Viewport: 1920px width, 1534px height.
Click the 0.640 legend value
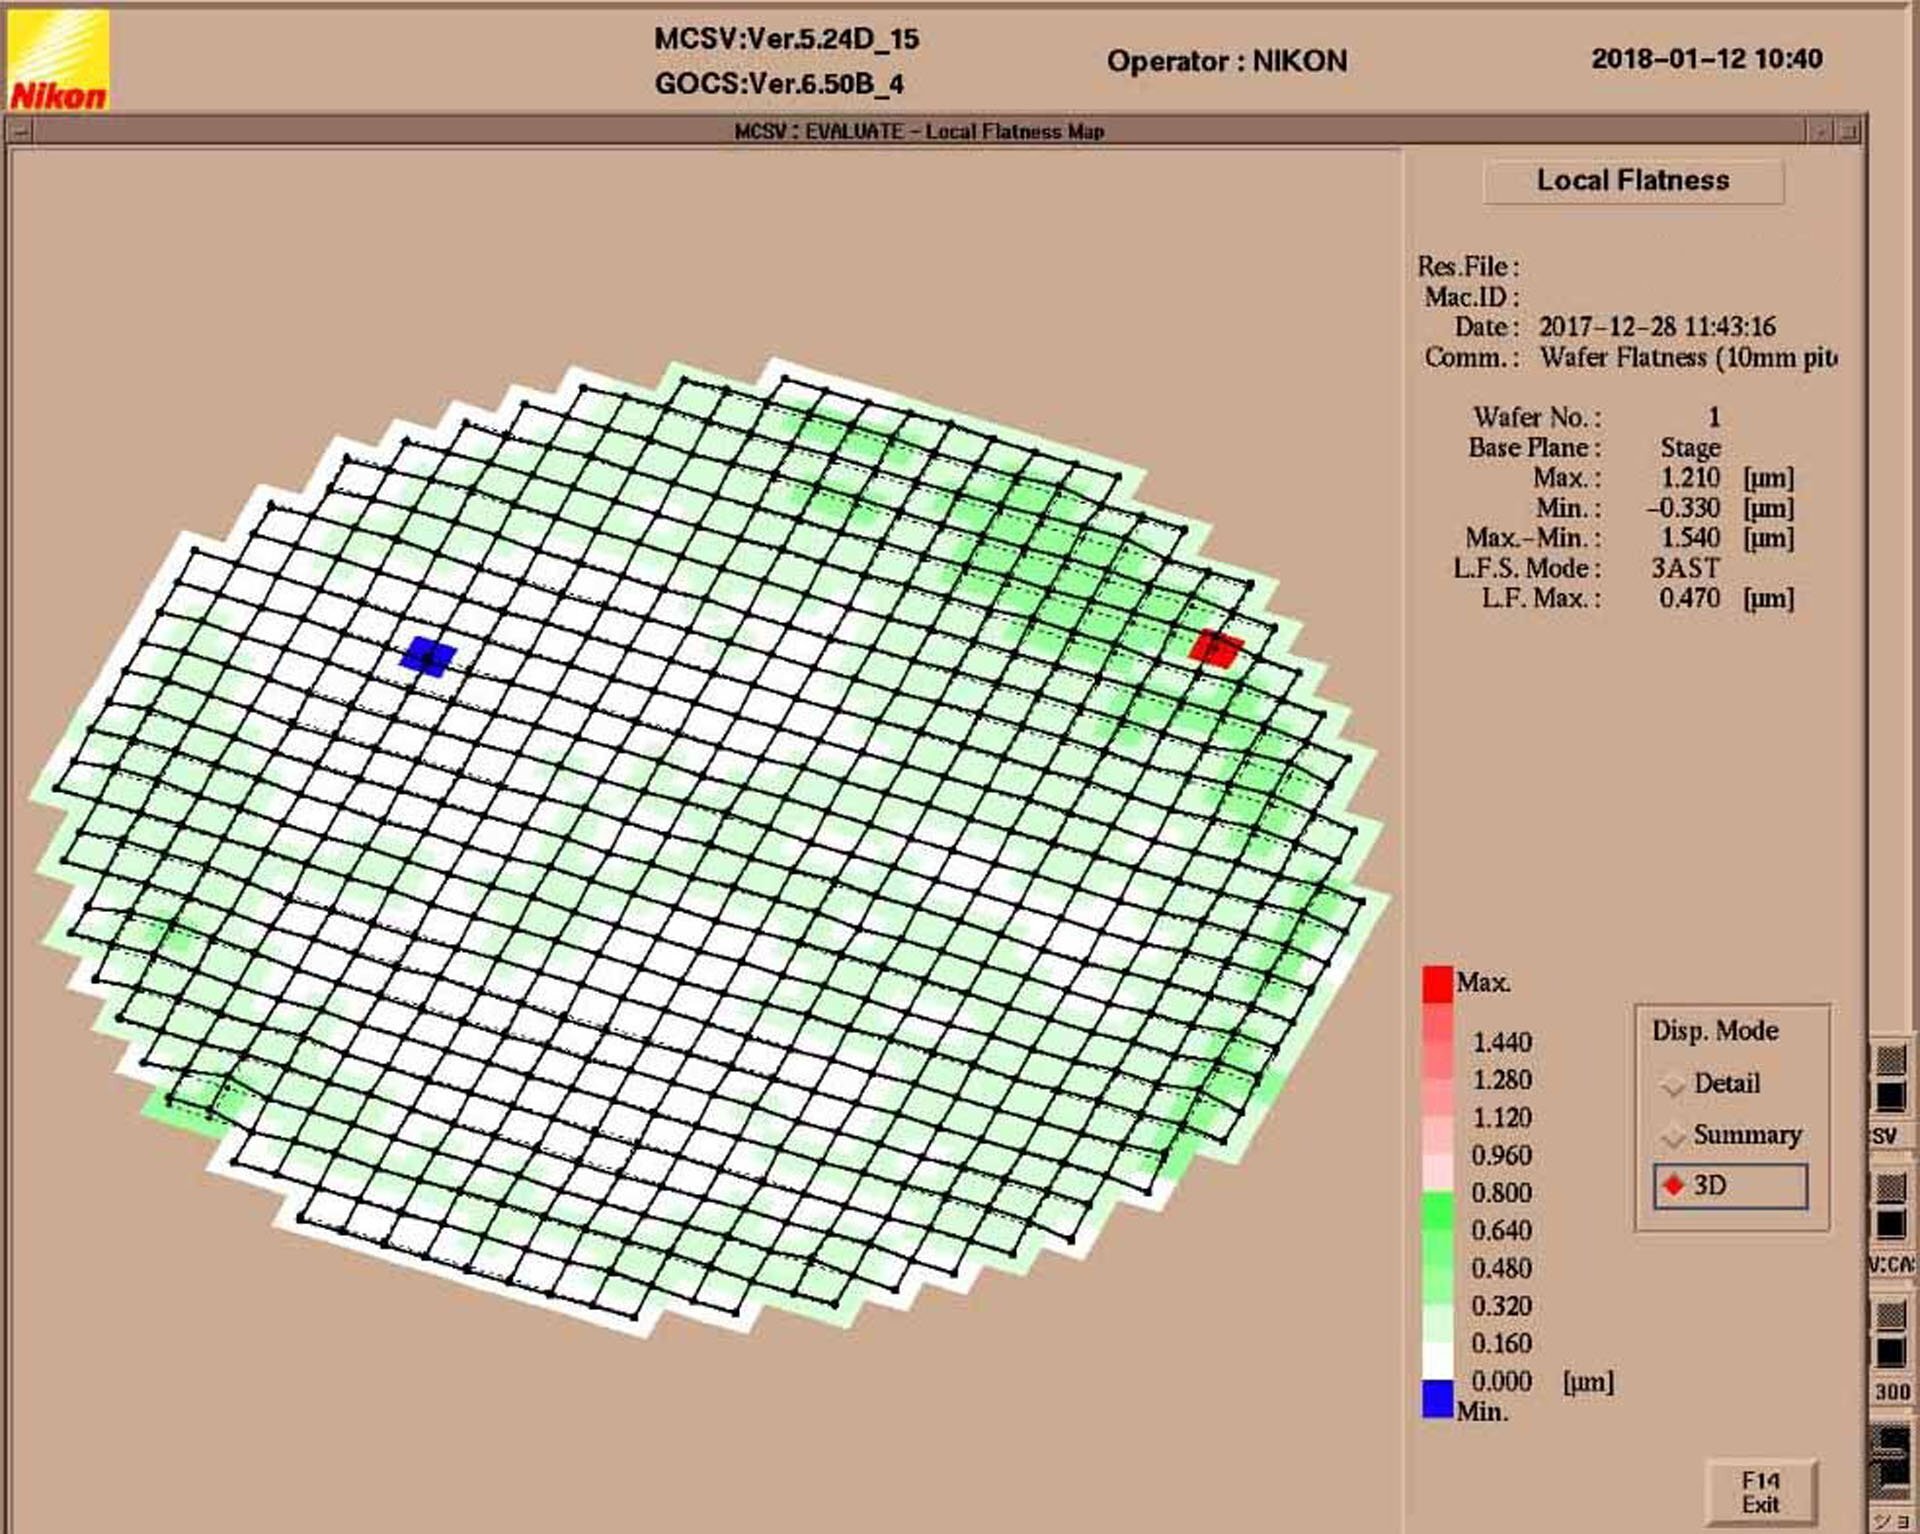pyautogui.click(x=1502, y=1230)
